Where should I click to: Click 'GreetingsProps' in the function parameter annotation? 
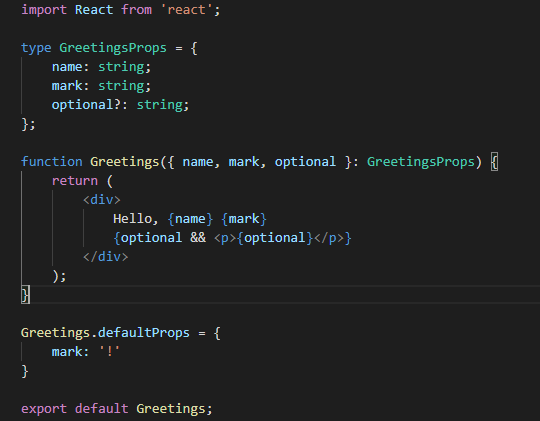coord(421,162)
